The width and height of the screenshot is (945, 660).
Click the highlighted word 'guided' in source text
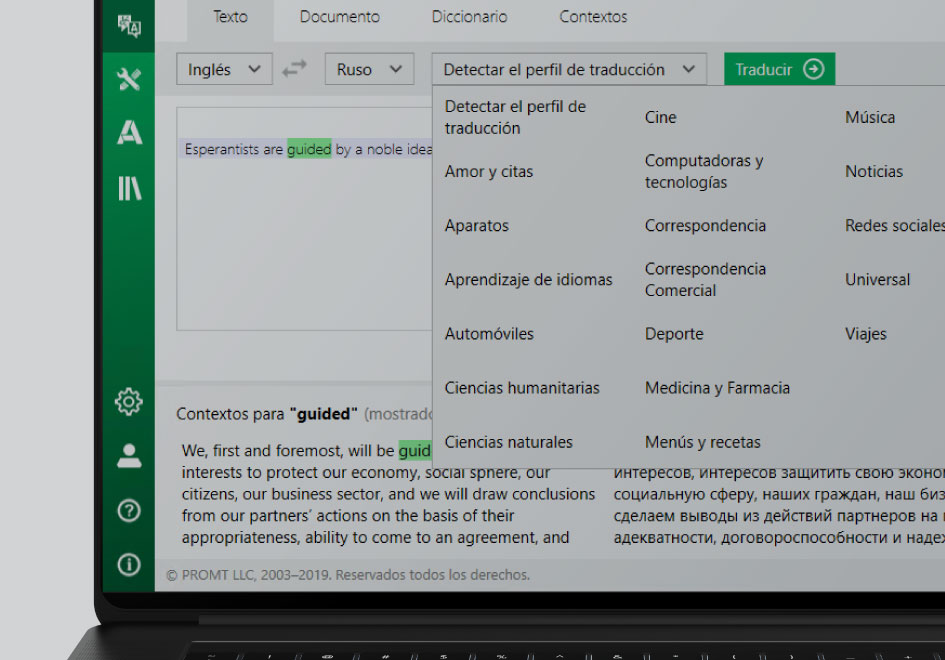(x=309, y=149)
